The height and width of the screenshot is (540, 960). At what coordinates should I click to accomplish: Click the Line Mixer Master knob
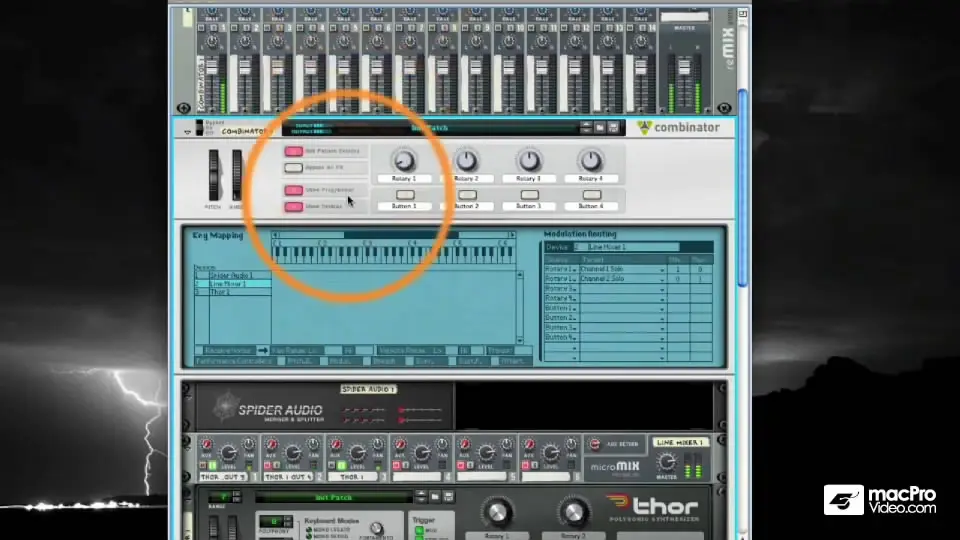pyautogui.click(x=666, y=462)
